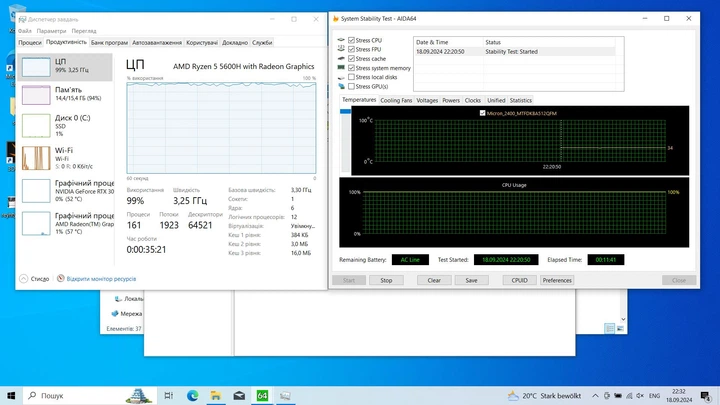
Task: Open the notification center icon
Action: click(x=706, y=395)
